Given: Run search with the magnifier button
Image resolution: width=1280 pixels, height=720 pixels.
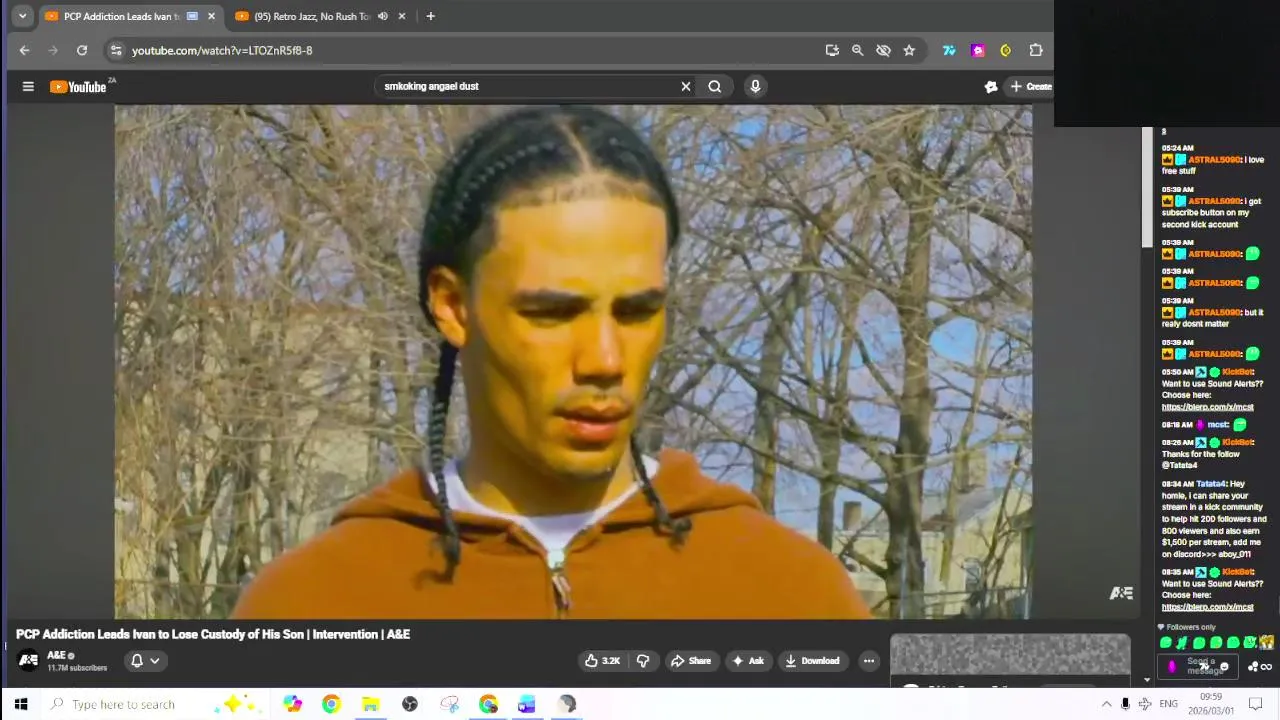Looking at the screenshot, I should click(715, 86).
